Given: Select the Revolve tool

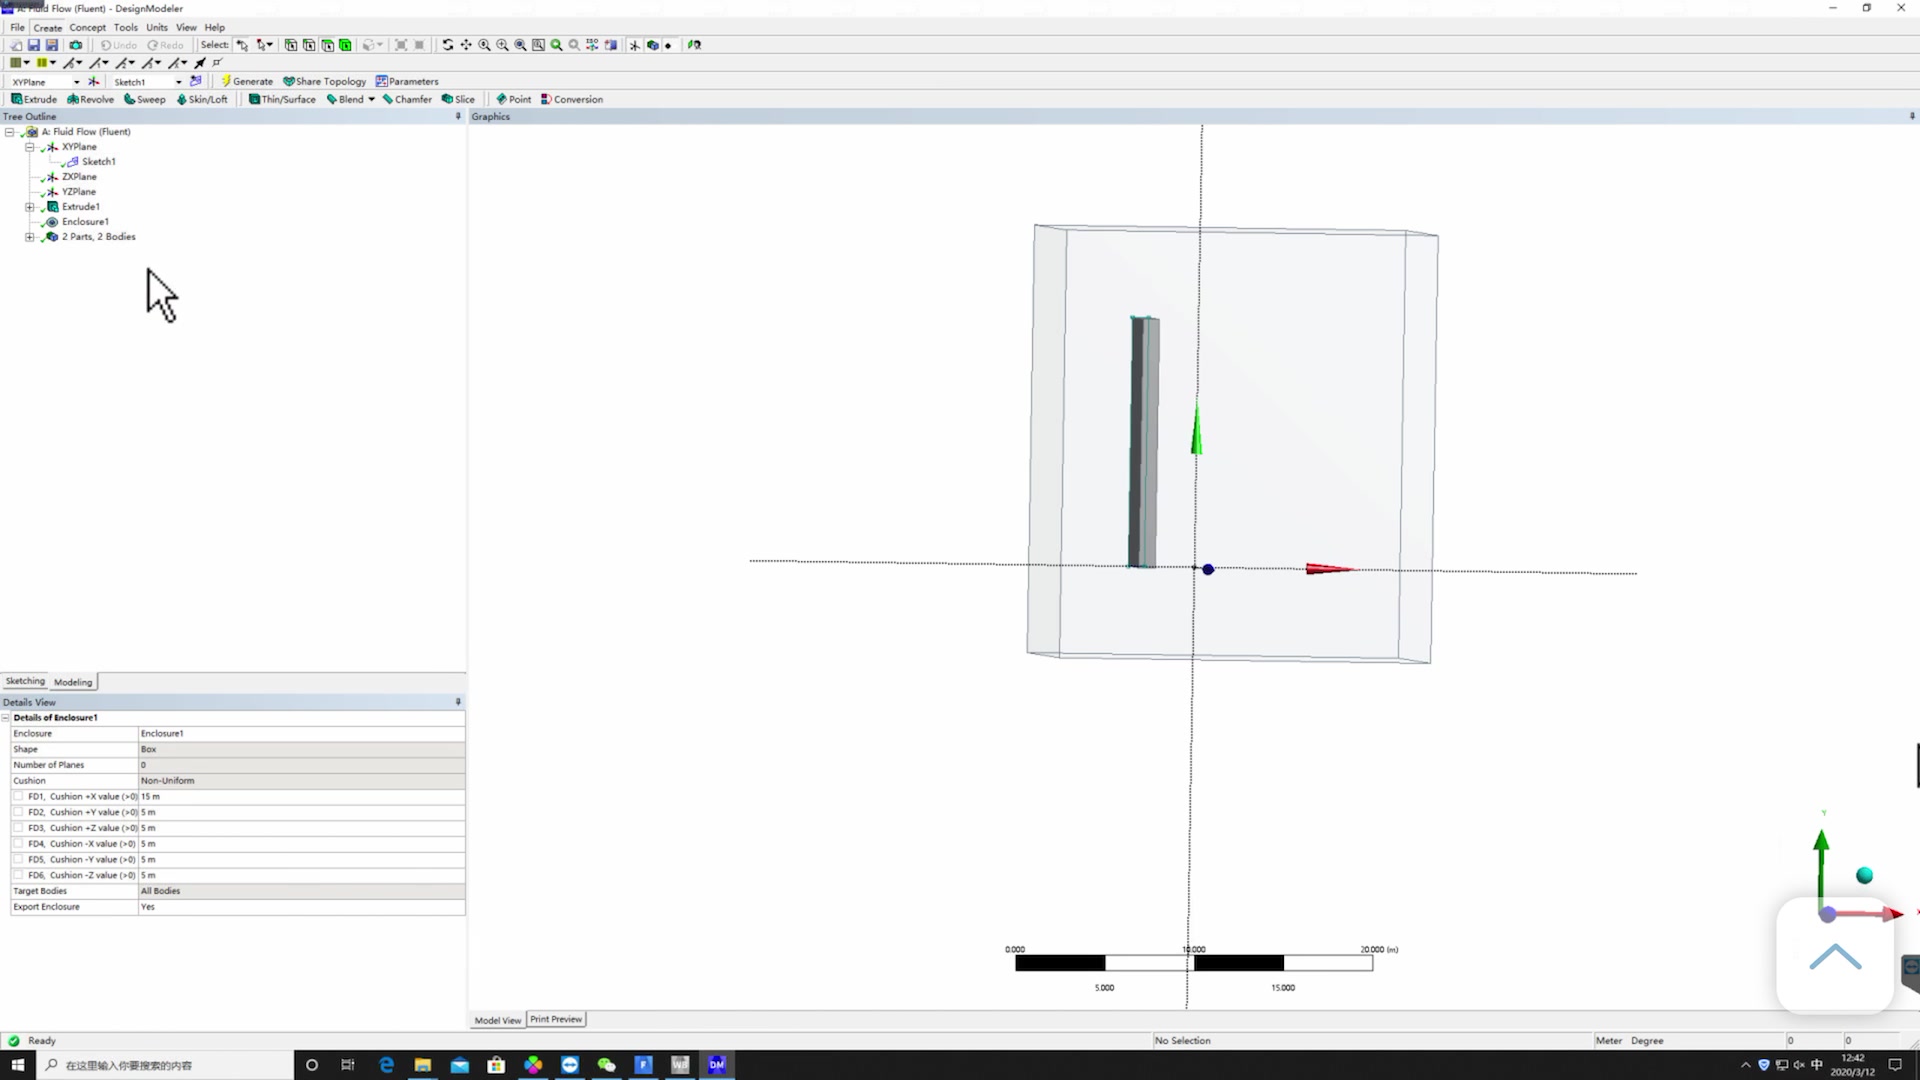Looking at the screenshot, I should tap(90, 99).
